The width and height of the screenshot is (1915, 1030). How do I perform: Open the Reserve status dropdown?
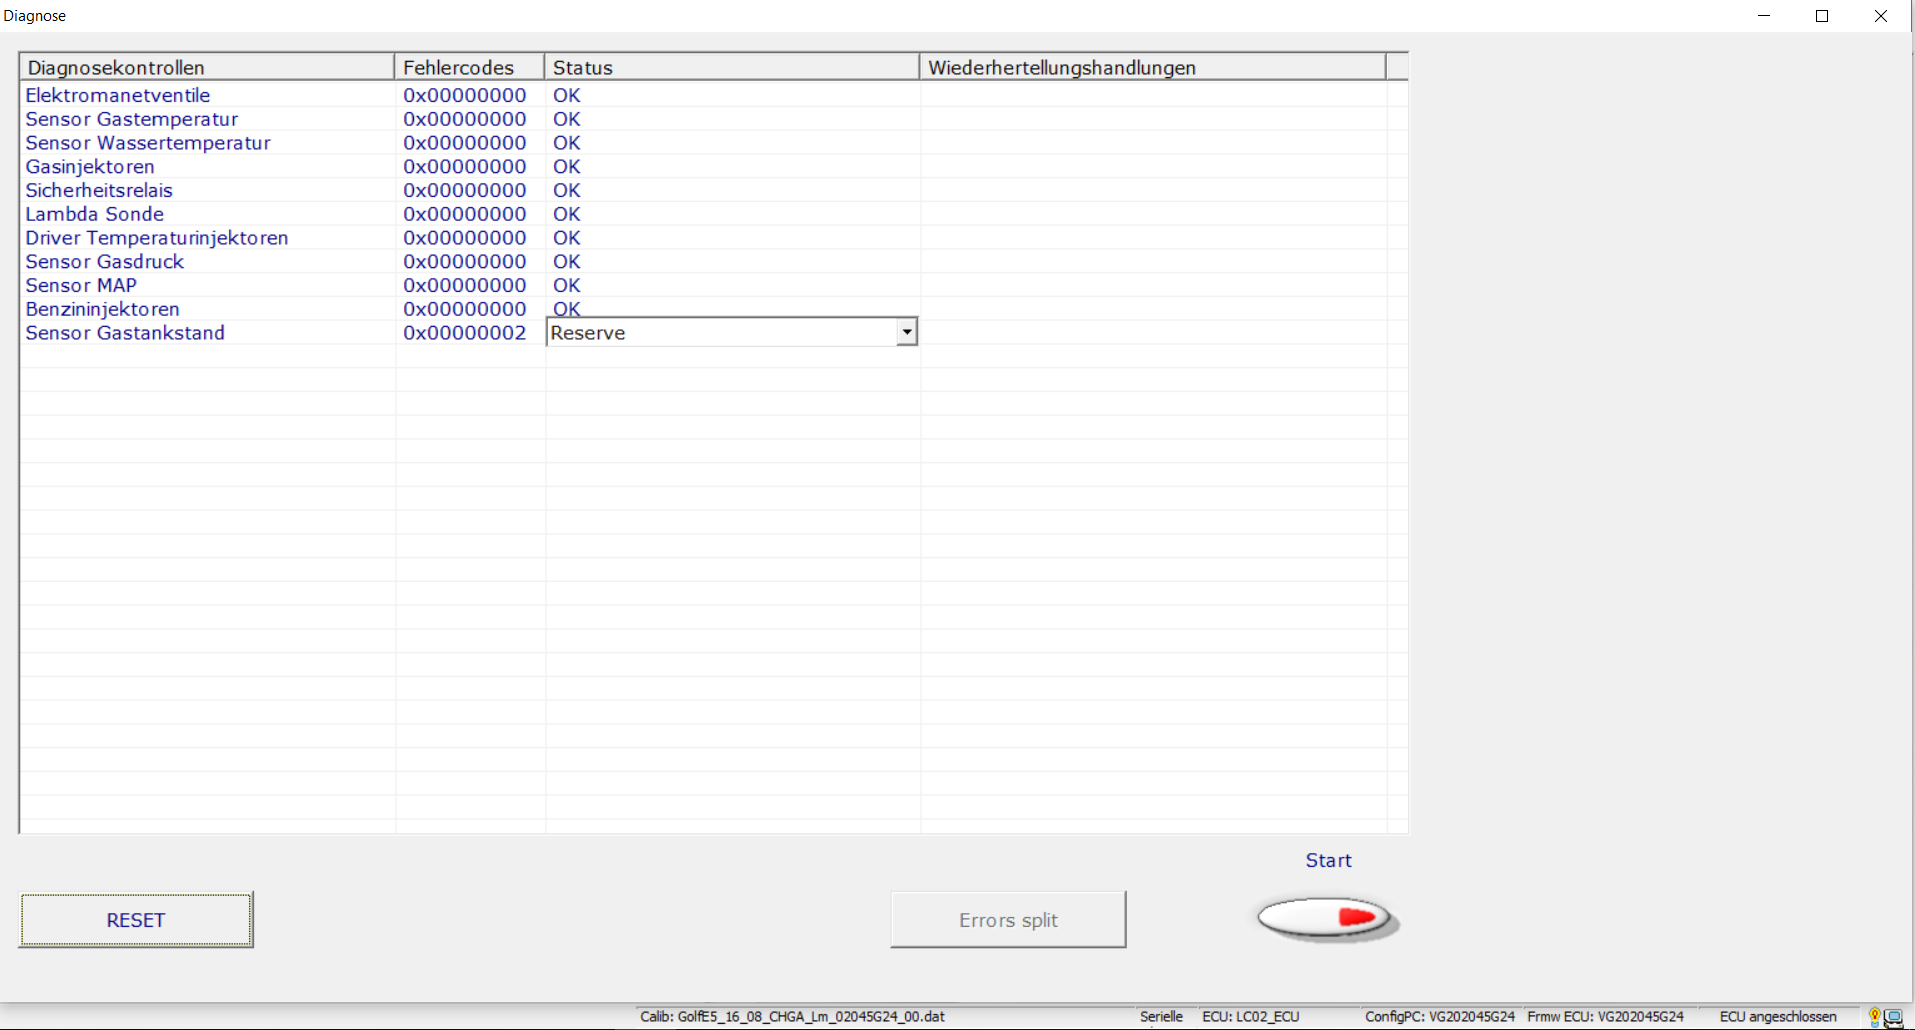906,332
